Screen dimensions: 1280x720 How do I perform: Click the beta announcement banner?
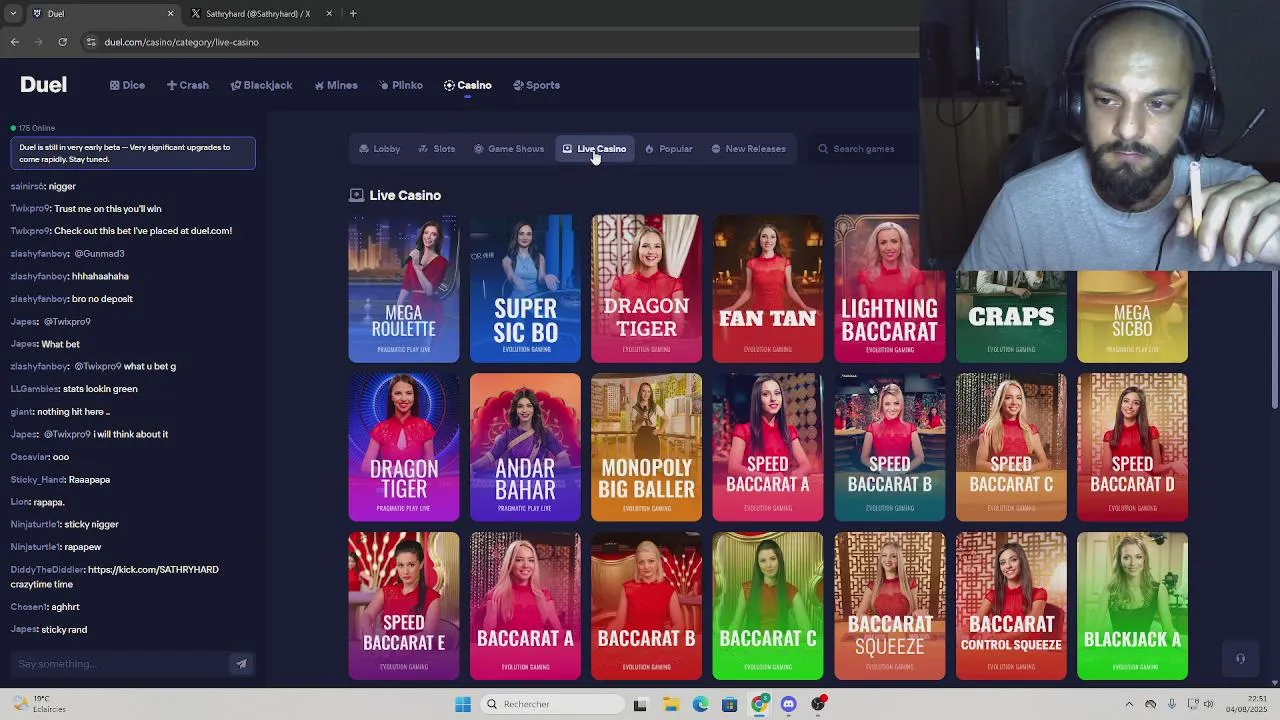[x=133, y=153]
